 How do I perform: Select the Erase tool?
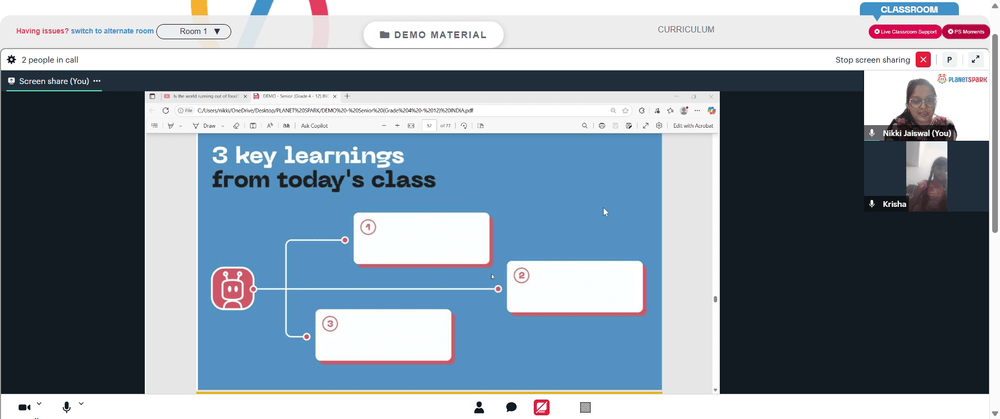[x=236, y=126]
